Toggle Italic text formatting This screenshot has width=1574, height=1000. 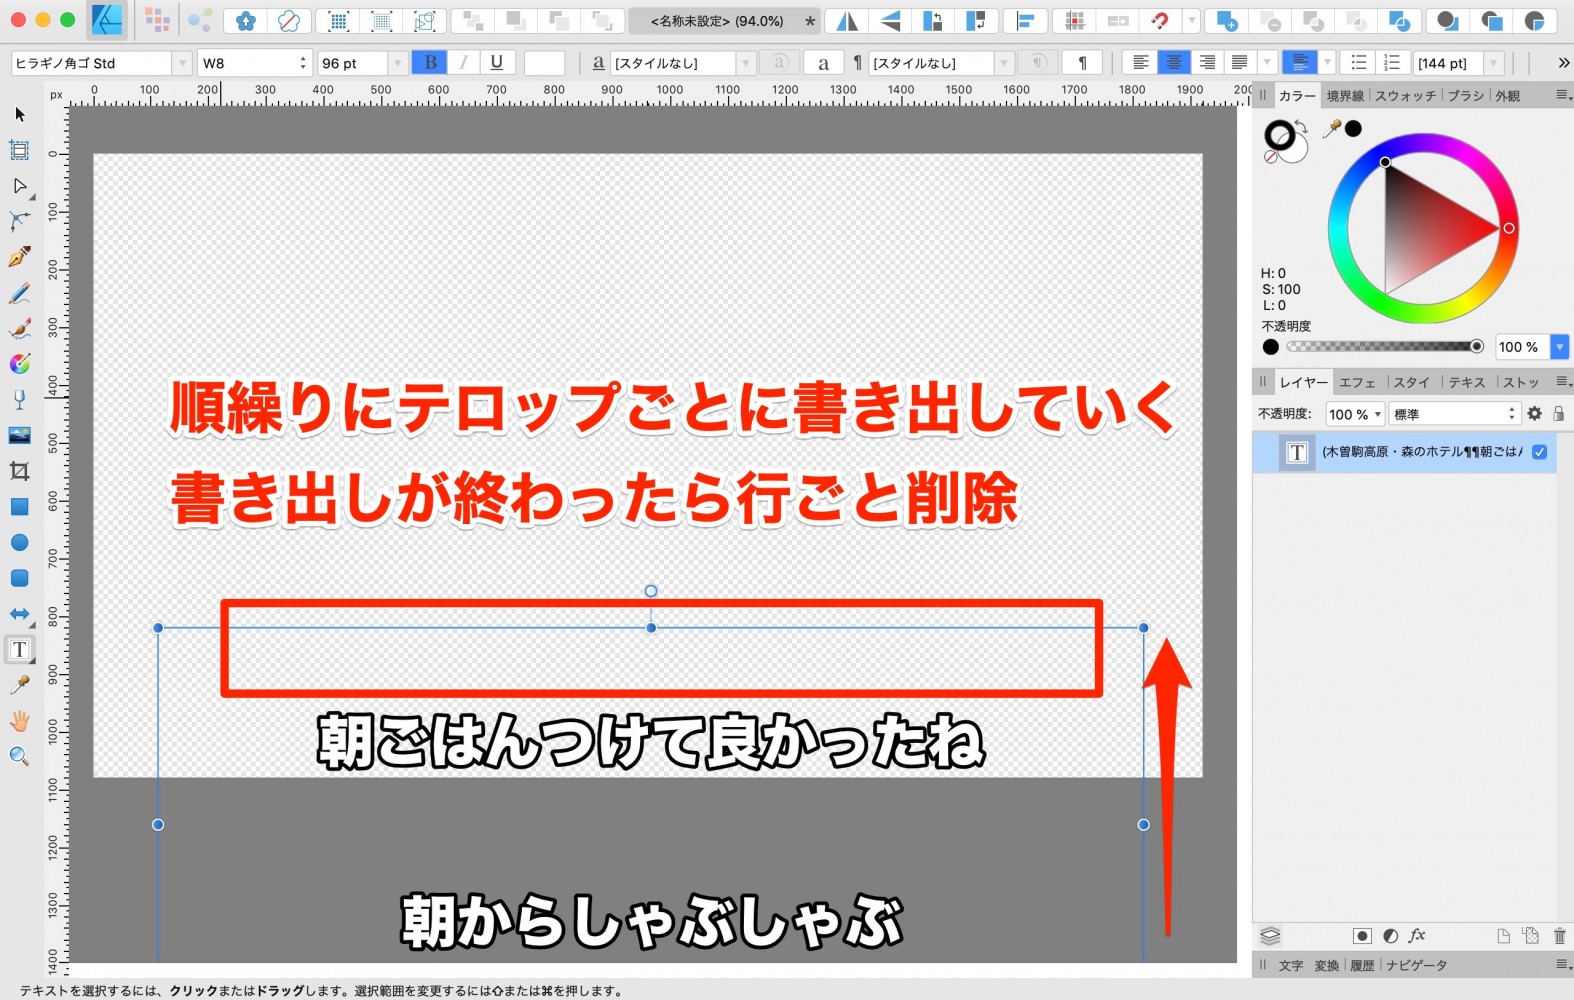click(x=463, y=63)
